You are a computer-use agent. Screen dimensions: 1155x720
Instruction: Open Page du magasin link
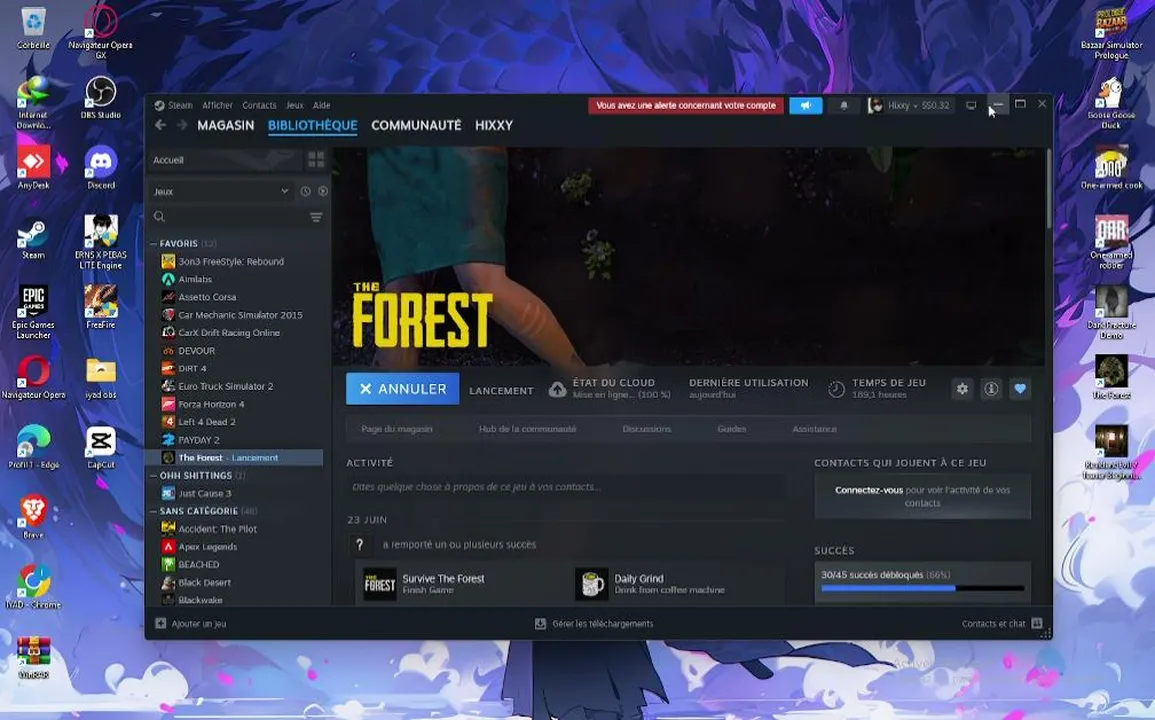coord(396,429)
